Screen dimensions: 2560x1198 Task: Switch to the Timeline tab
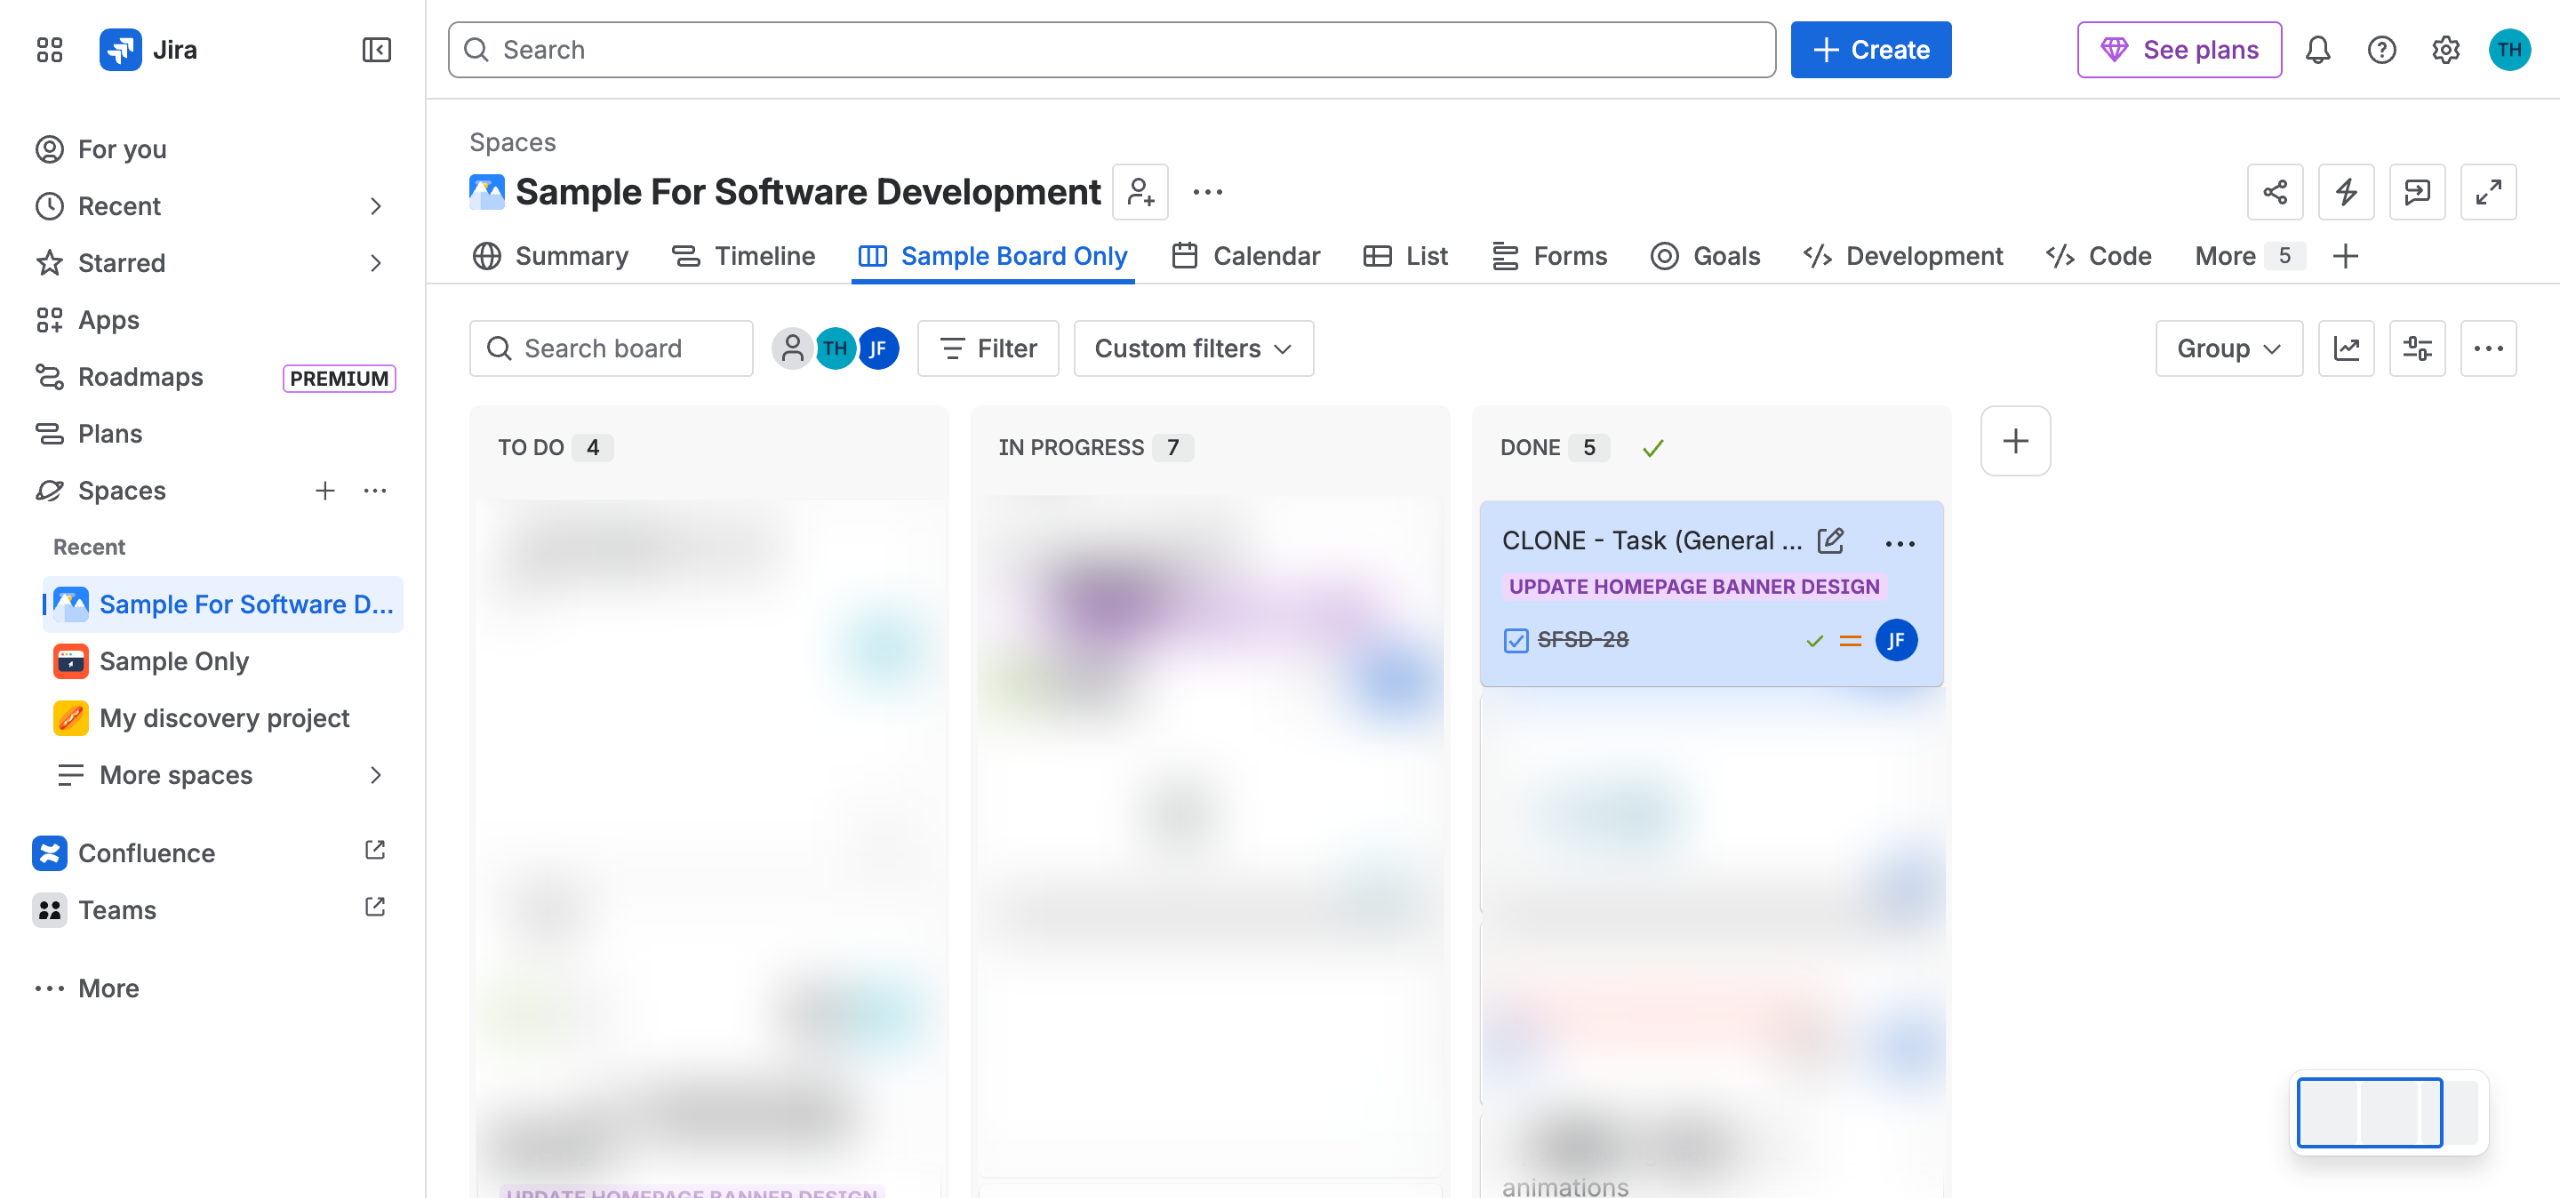click(x=743, y=256)
